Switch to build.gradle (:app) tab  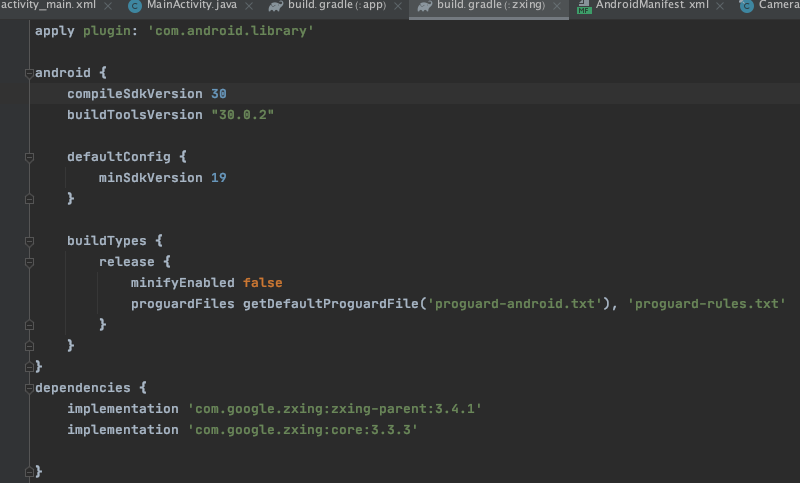[x=337, y=5]
